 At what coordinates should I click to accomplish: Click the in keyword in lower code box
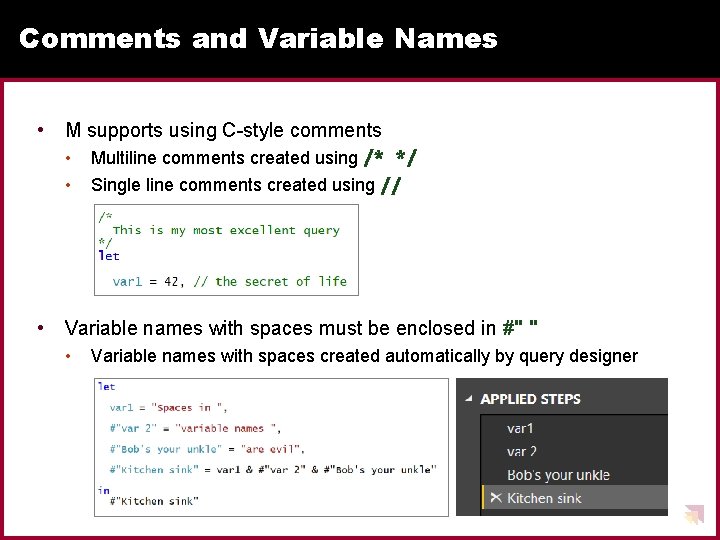click(x=104, y=490)
